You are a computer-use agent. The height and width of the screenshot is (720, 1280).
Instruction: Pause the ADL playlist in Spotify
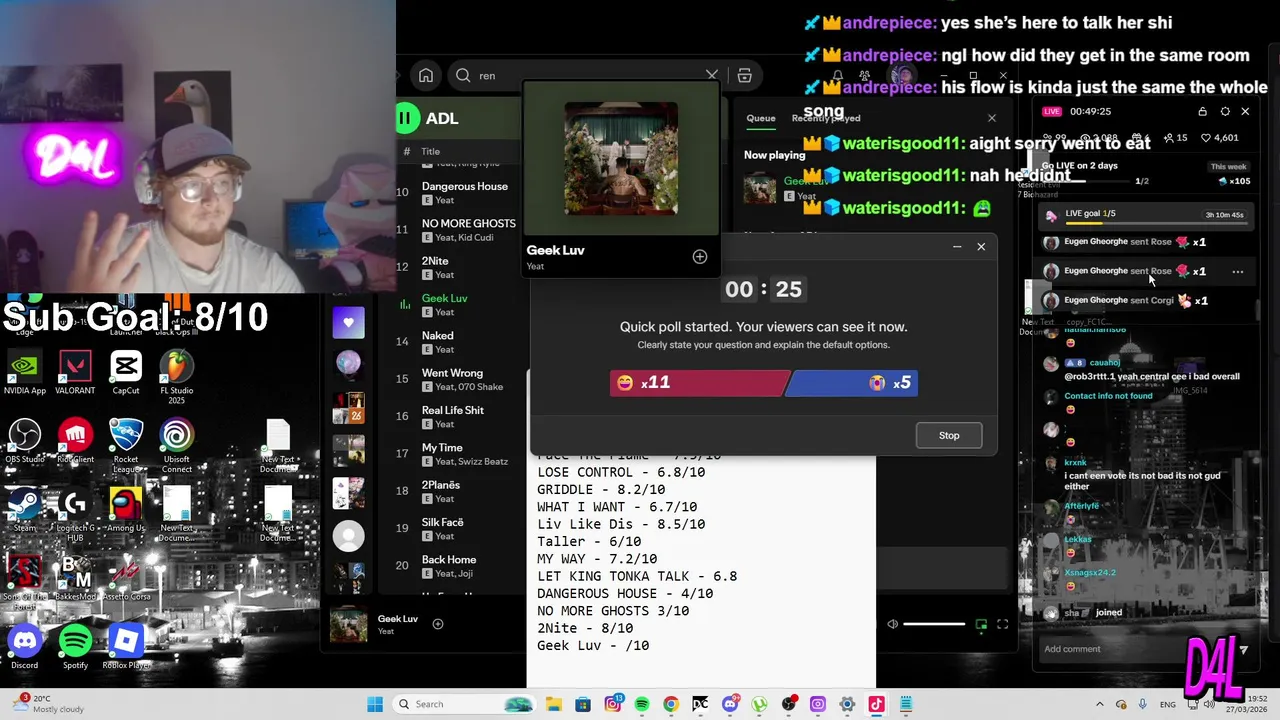coord(406,118)
